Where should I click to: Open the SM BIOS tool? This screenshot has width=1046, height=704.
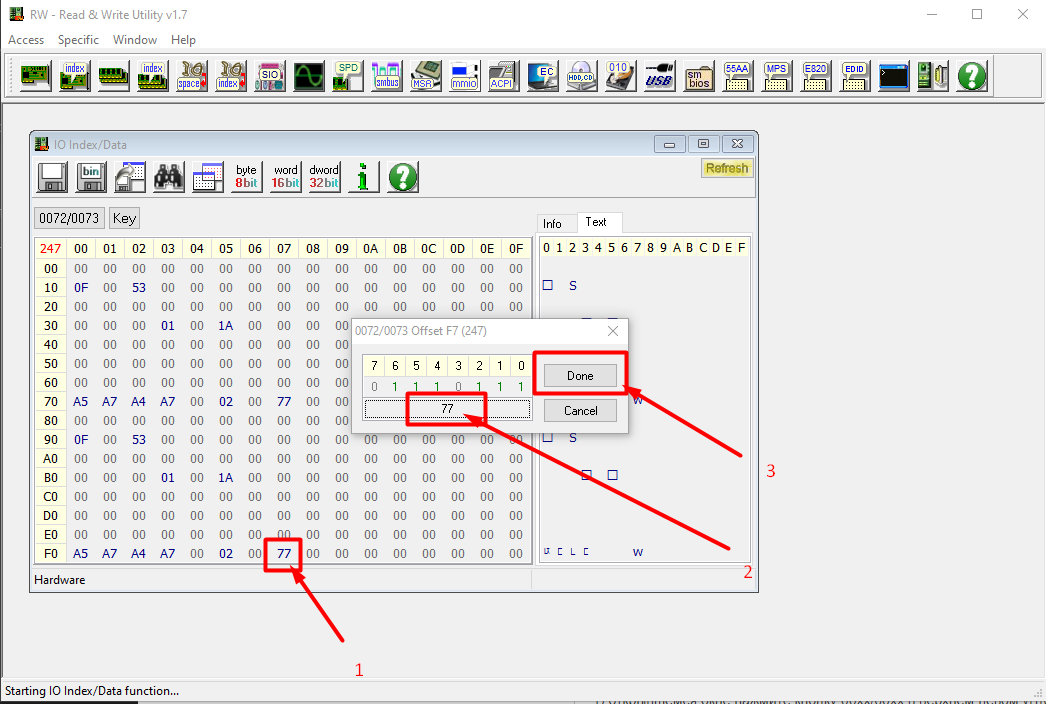pos(698,76)
